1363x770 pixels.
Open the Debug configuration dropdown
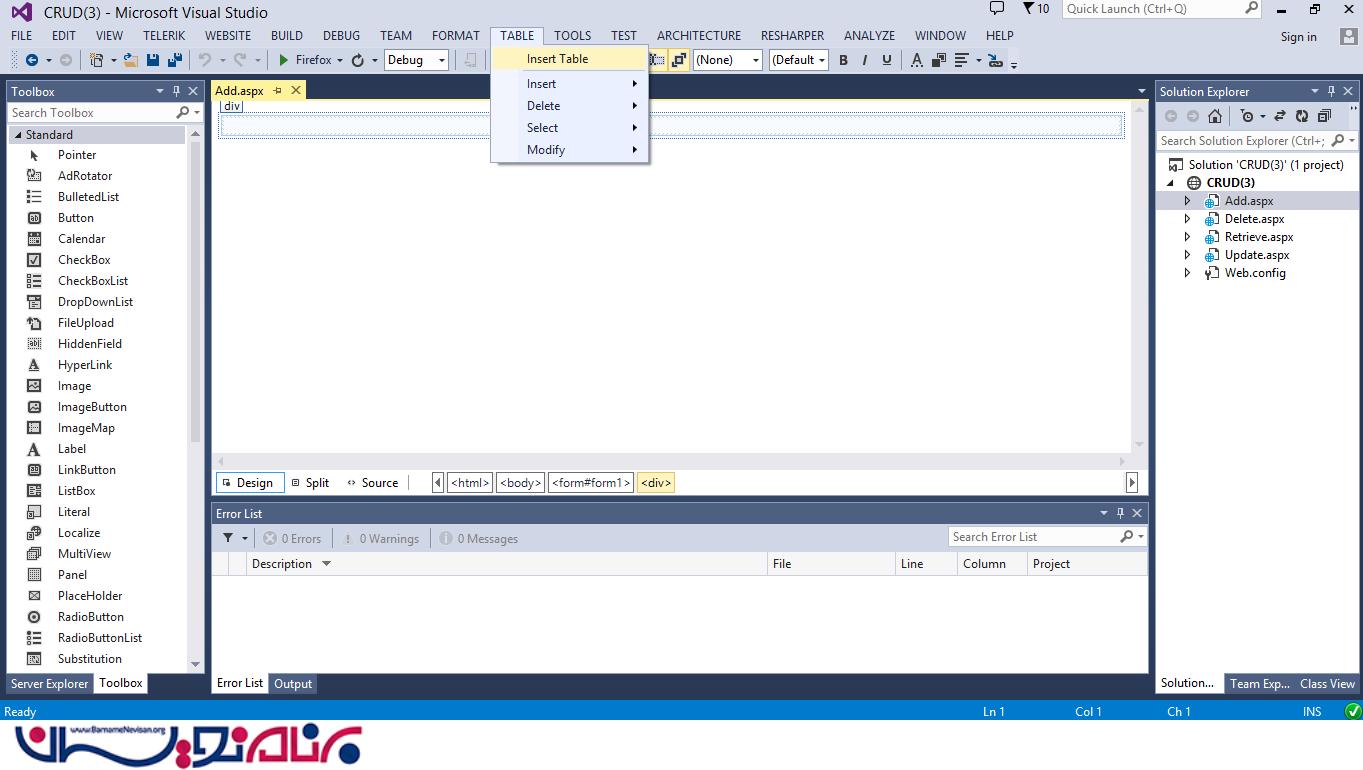click(416, 60)
